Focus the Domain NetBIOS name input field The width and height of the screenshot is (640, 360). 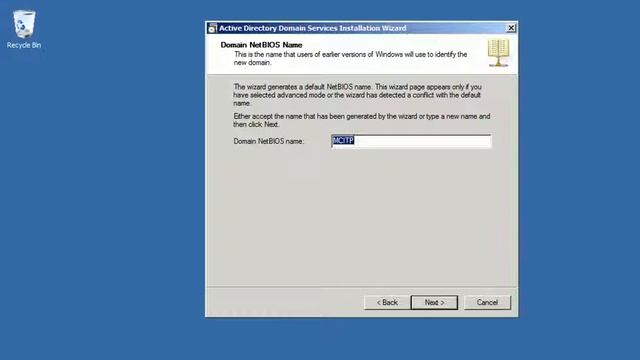tap(411, 141)
